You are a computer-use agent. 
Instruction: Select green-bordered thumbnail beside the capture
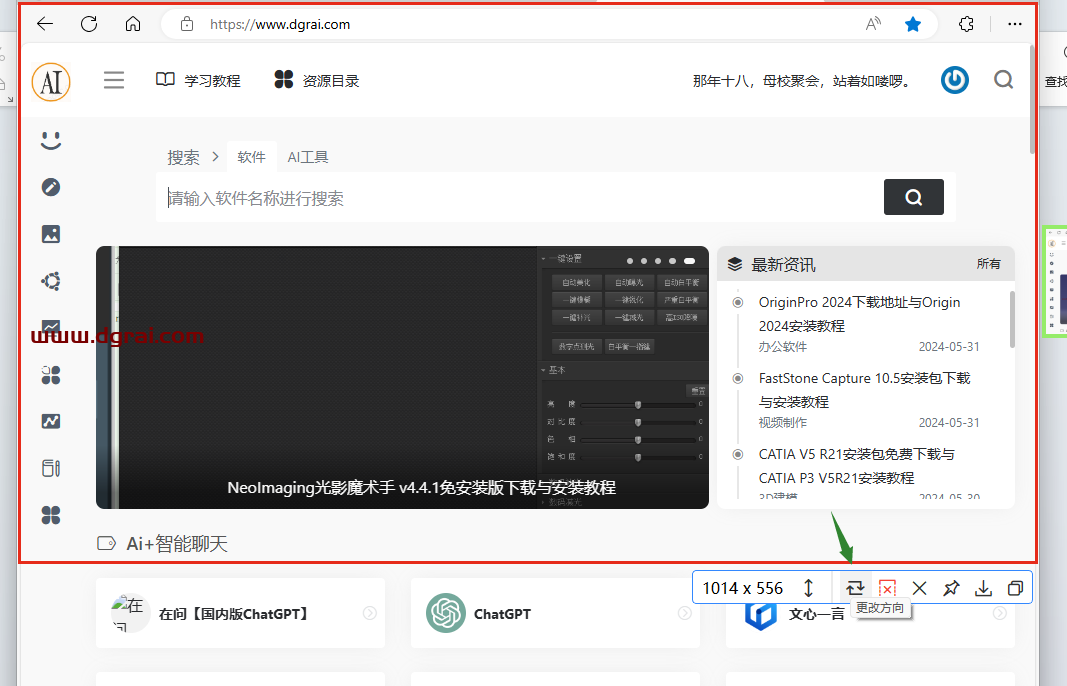pos(1054,281)
